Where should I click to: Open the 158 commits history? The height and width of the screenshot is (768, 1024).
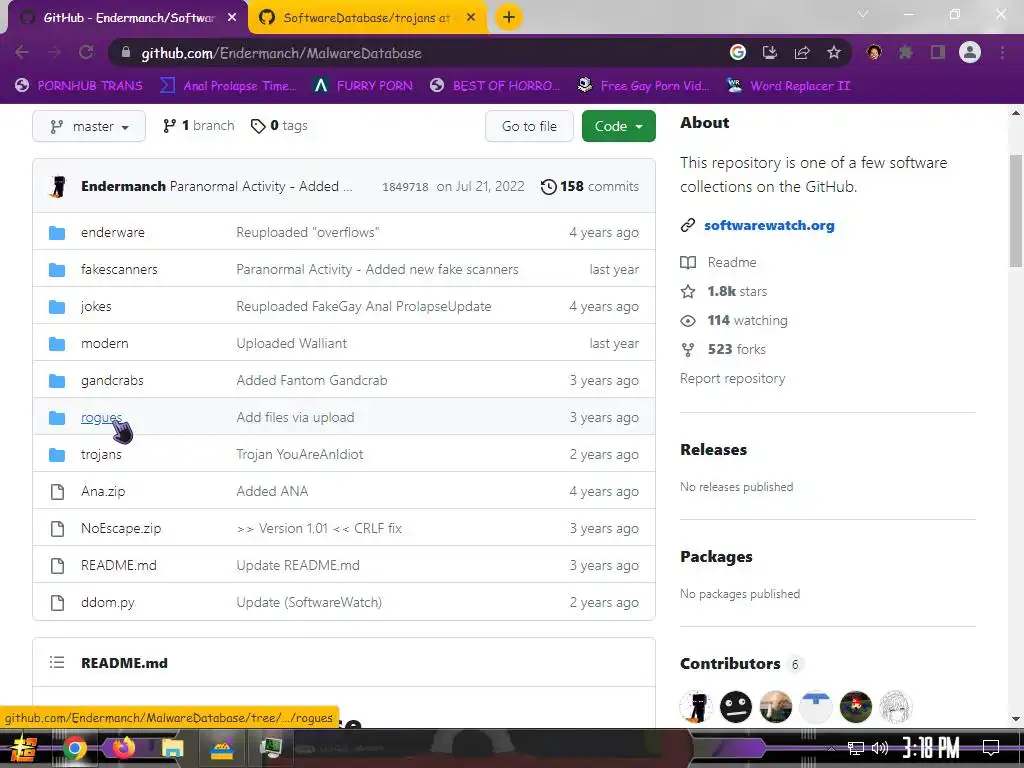[590, 187]
